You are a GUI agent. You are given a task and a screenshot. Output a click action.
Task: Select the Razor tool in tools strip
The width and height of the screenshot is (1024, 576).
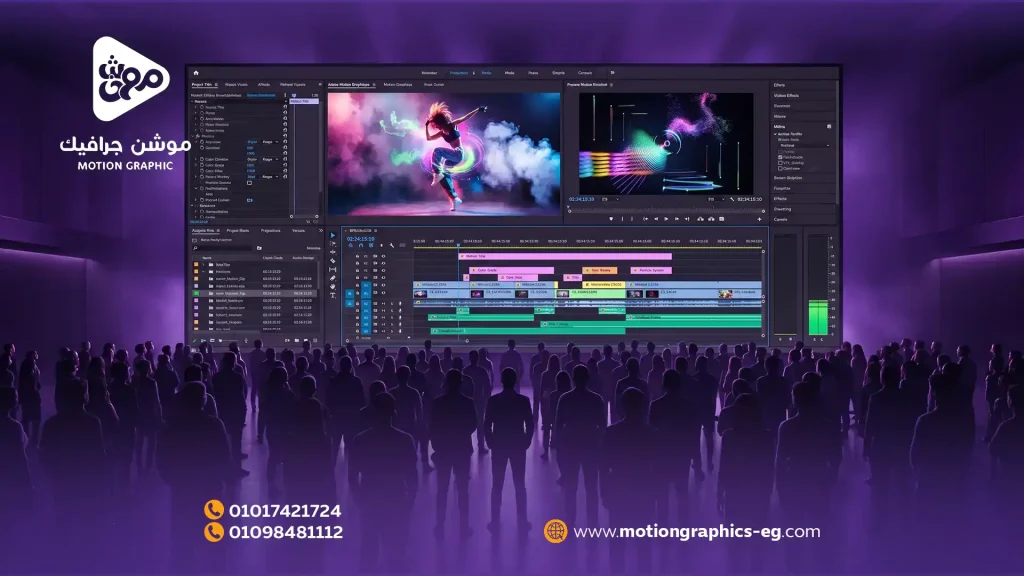[332, 261]
